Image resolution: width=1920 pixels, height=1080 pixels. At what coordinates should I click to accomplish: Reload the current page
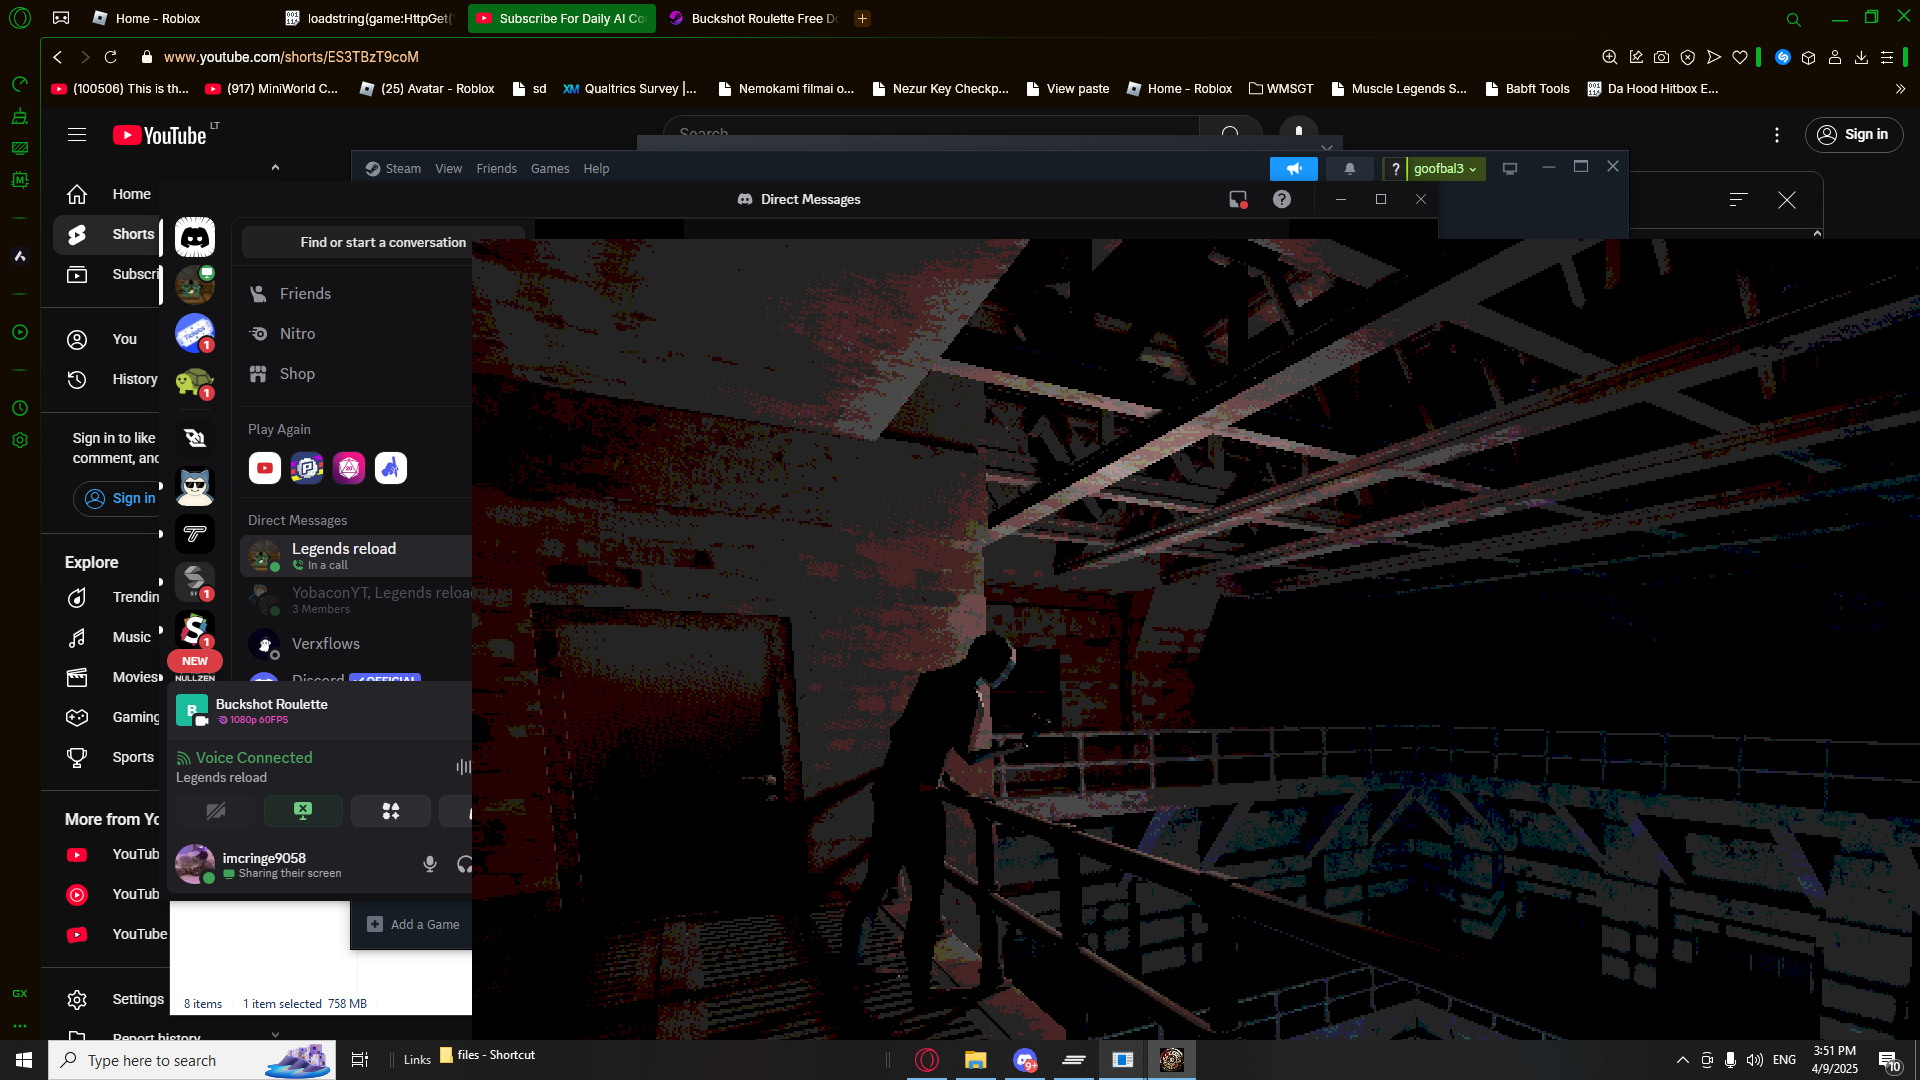tap(111, 57)
